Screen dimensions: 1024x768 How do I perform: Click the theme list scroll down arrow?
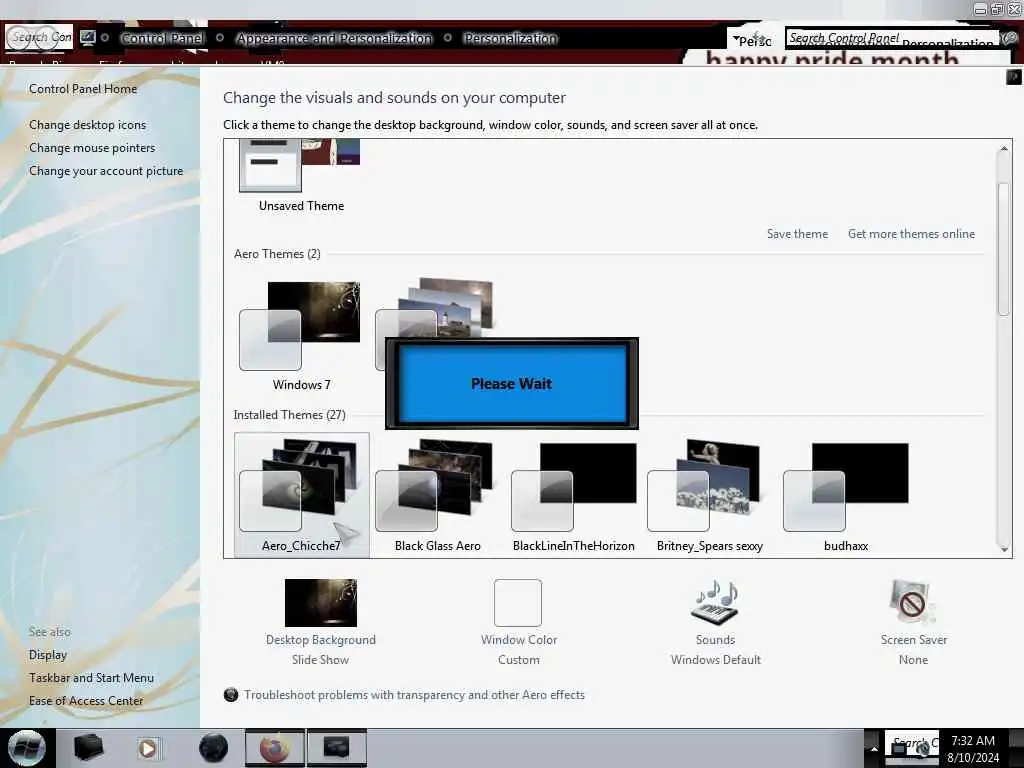coord(1004,550)
